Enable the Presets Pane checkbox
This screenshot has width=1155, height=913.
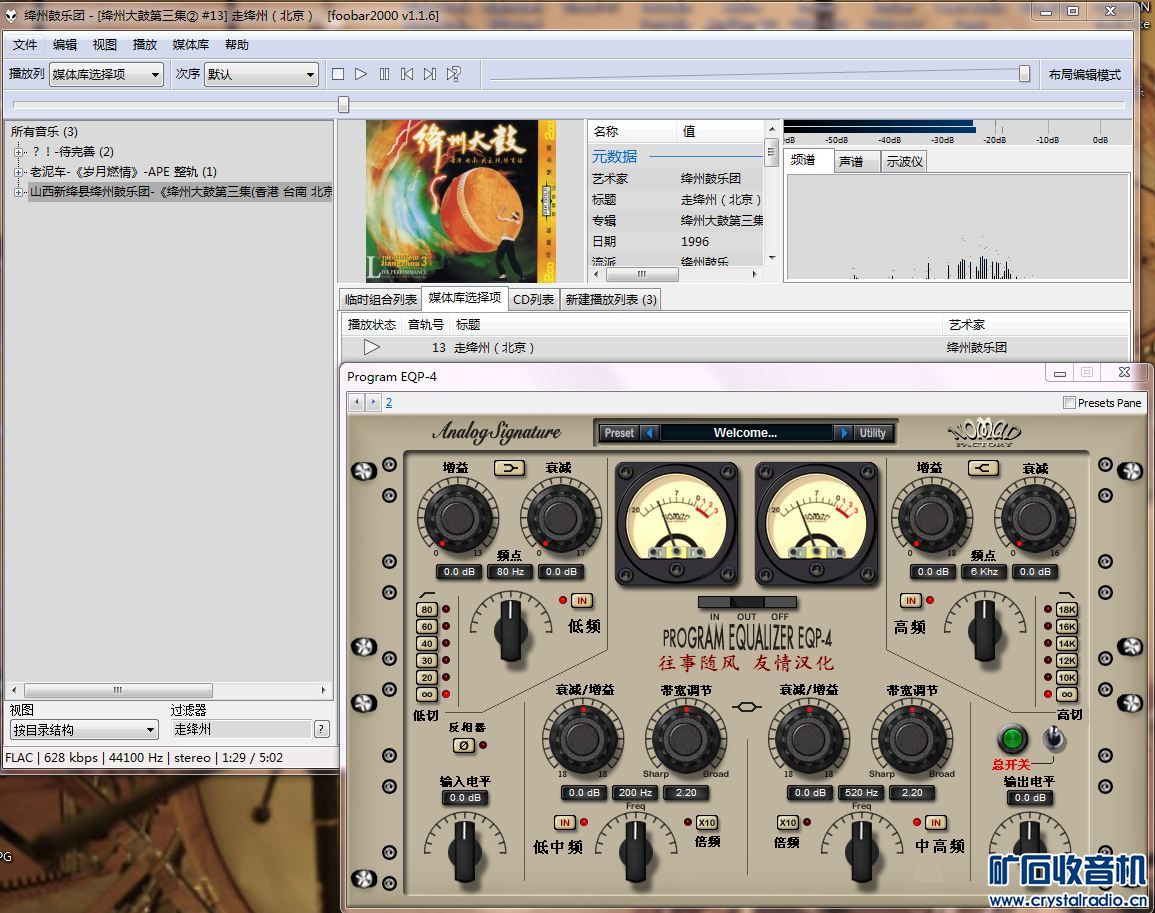pos(1069,402)
